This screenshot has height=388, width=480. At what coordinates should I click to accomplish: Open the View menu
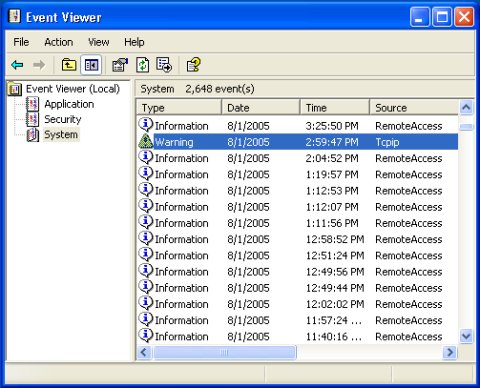pyautogui.click(x=99, y=42)
